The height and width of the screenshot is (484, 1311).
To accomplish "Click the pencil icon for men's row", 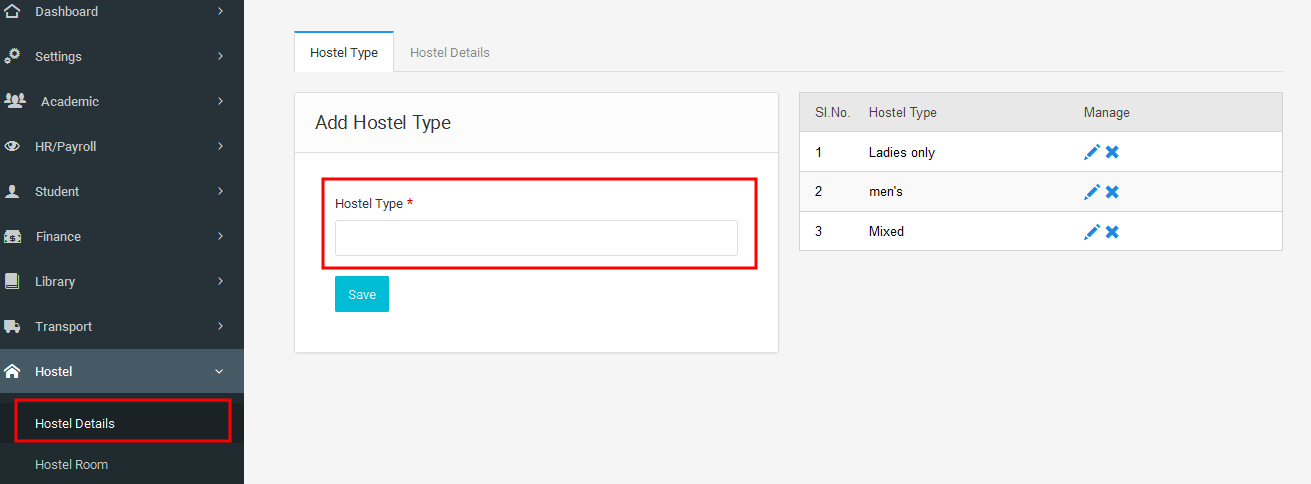I will [x=1092, y=192].
